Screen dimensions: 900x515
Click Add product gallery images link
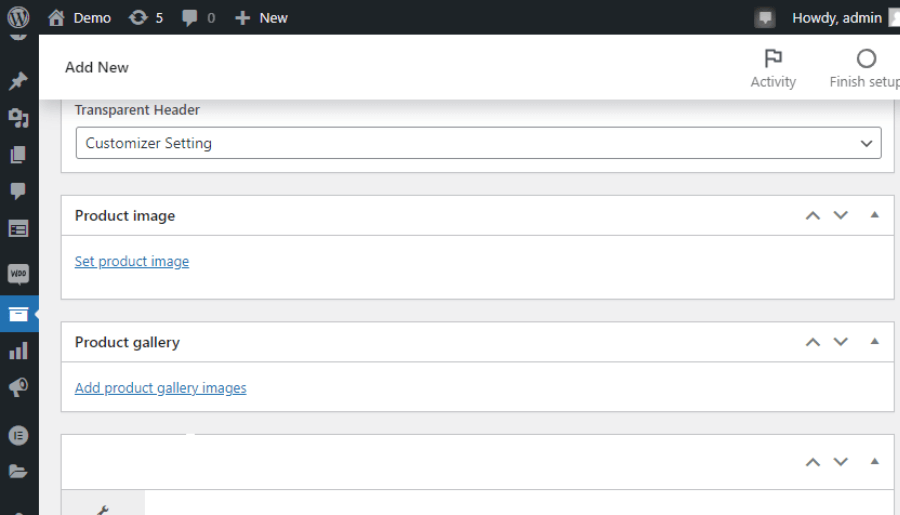pos(160,388)
